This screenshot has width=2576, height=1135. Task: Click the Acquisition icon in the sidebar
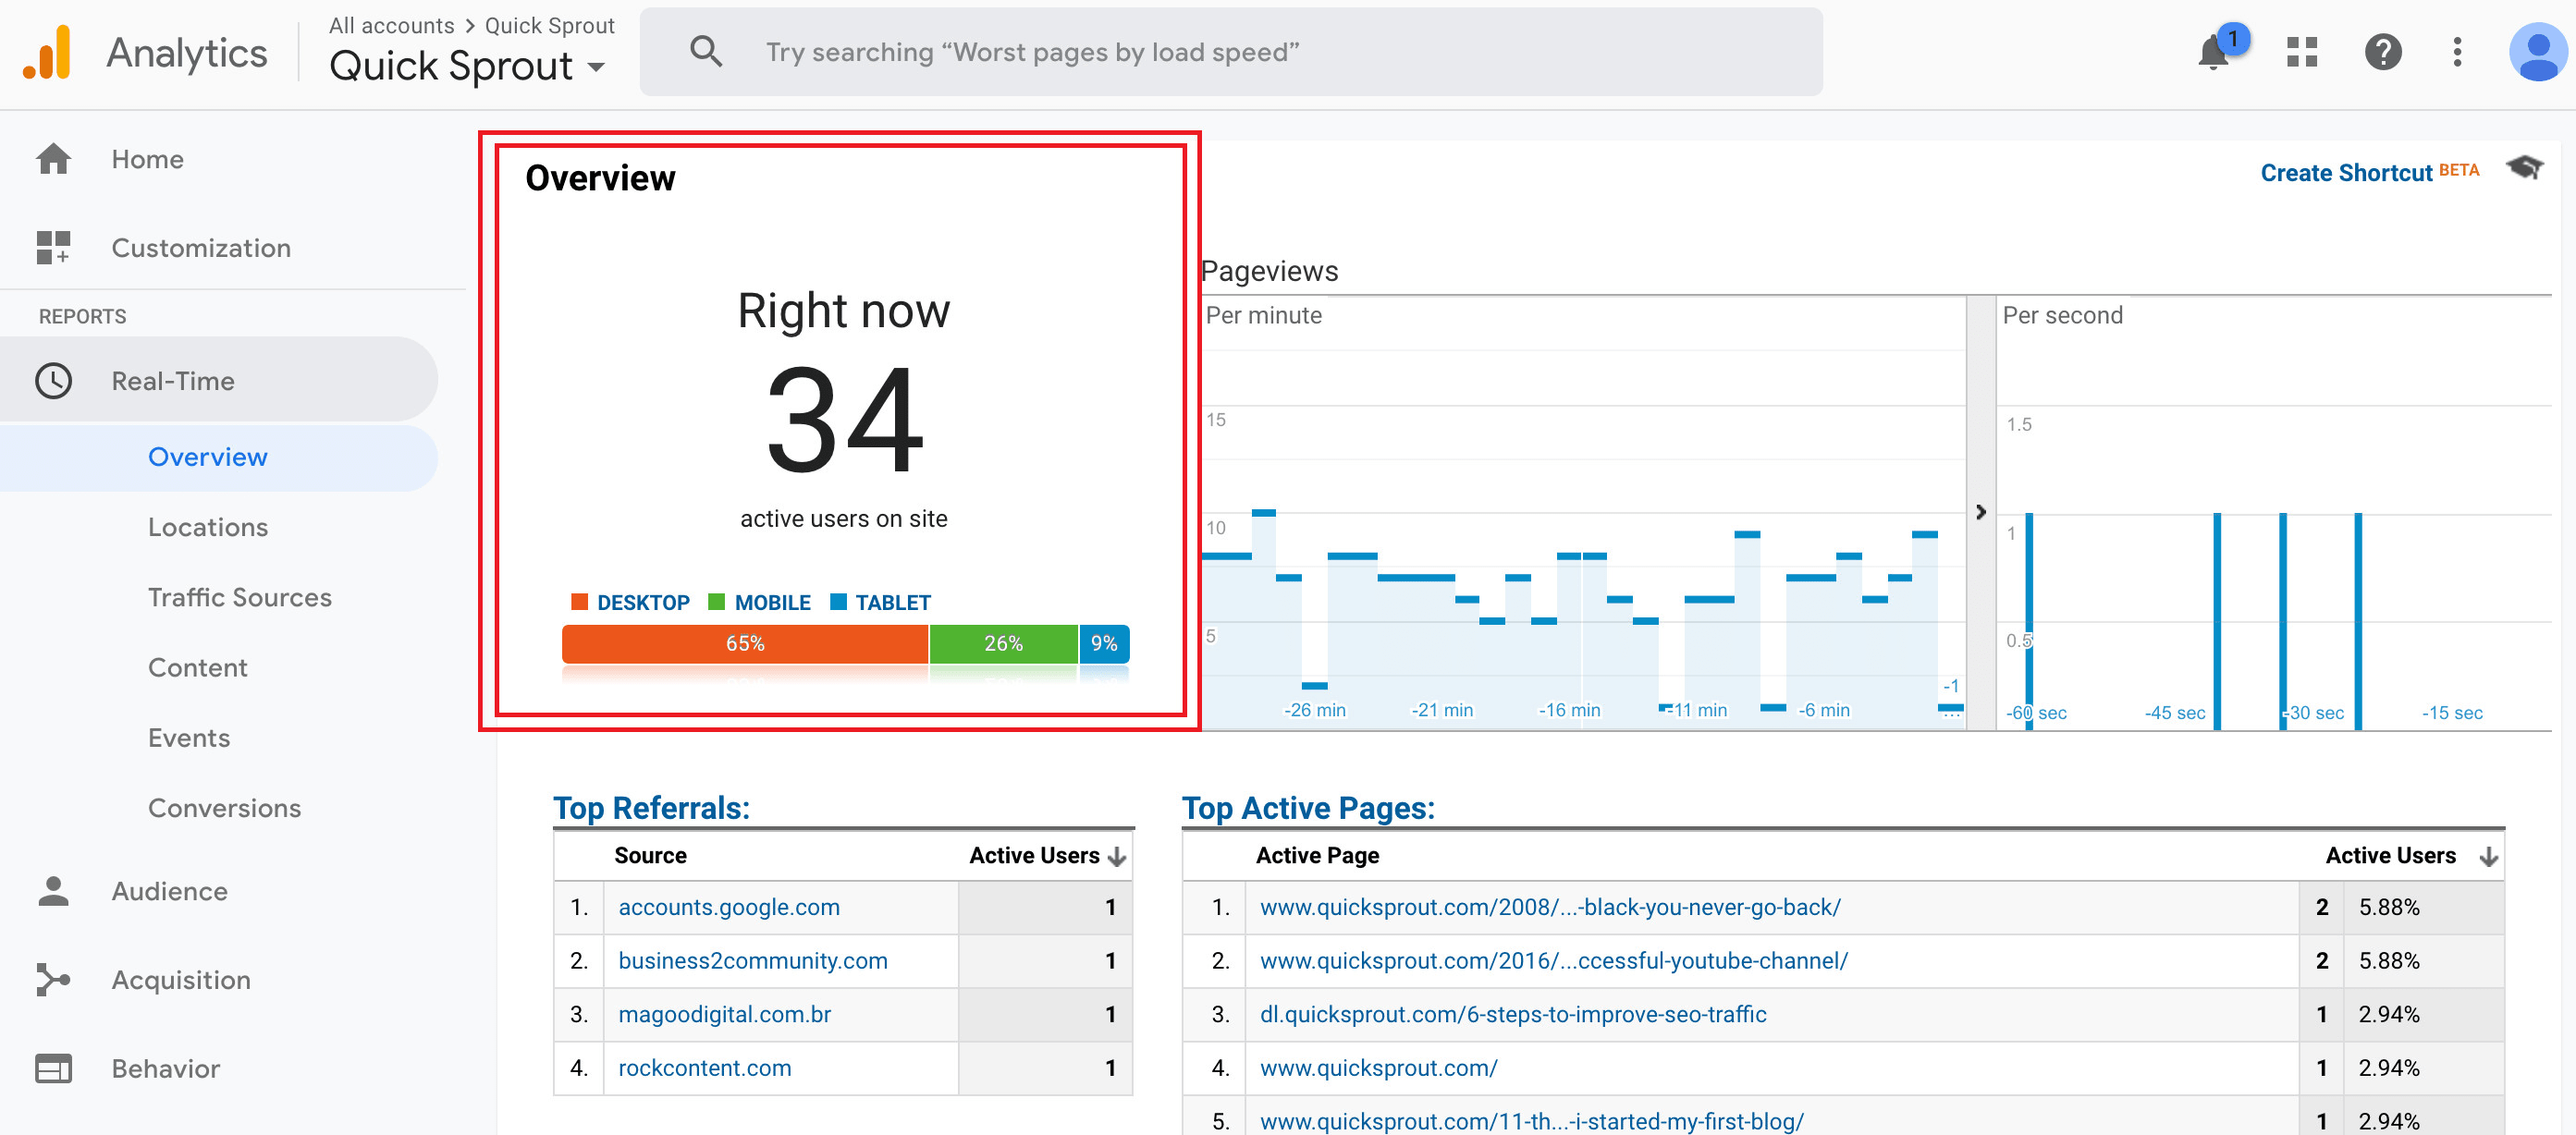[x=52, y=979]
